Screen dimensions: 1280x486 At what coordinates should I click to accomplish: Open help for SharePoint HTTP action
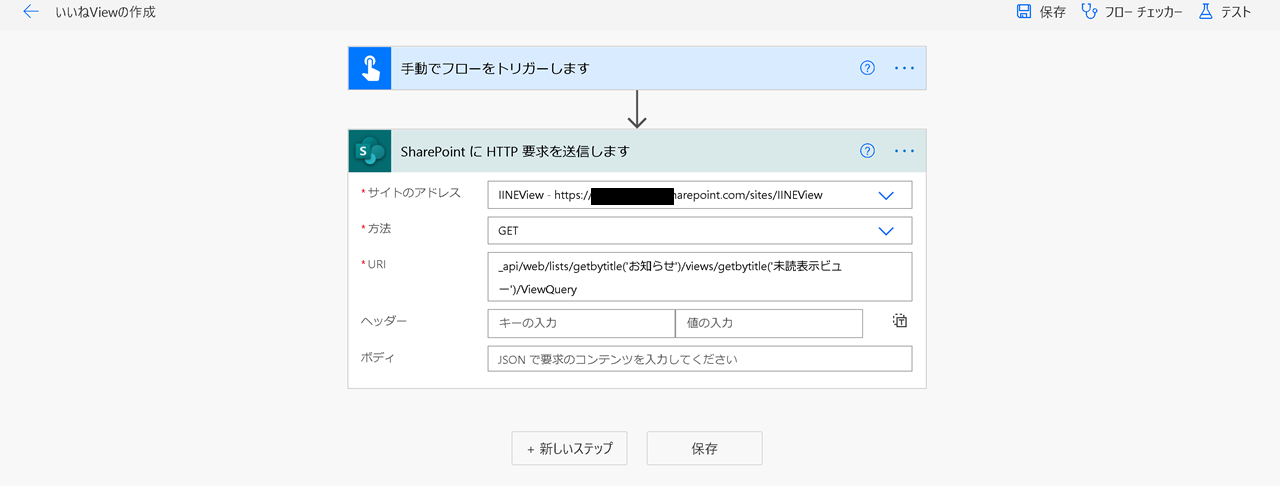tap(867, 151)
